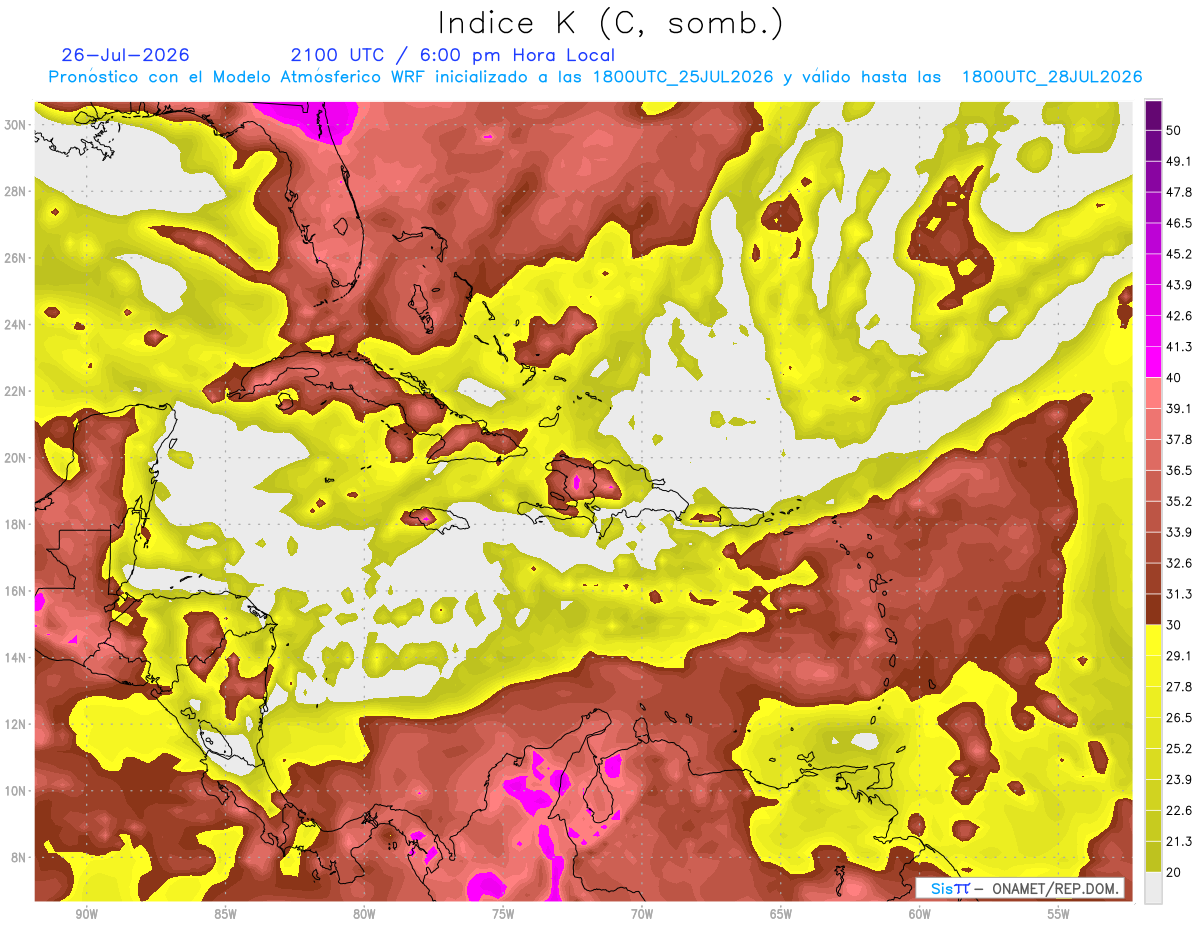
Task: Click the "18N" latitude axis label
Action: [x=15, y=524]
